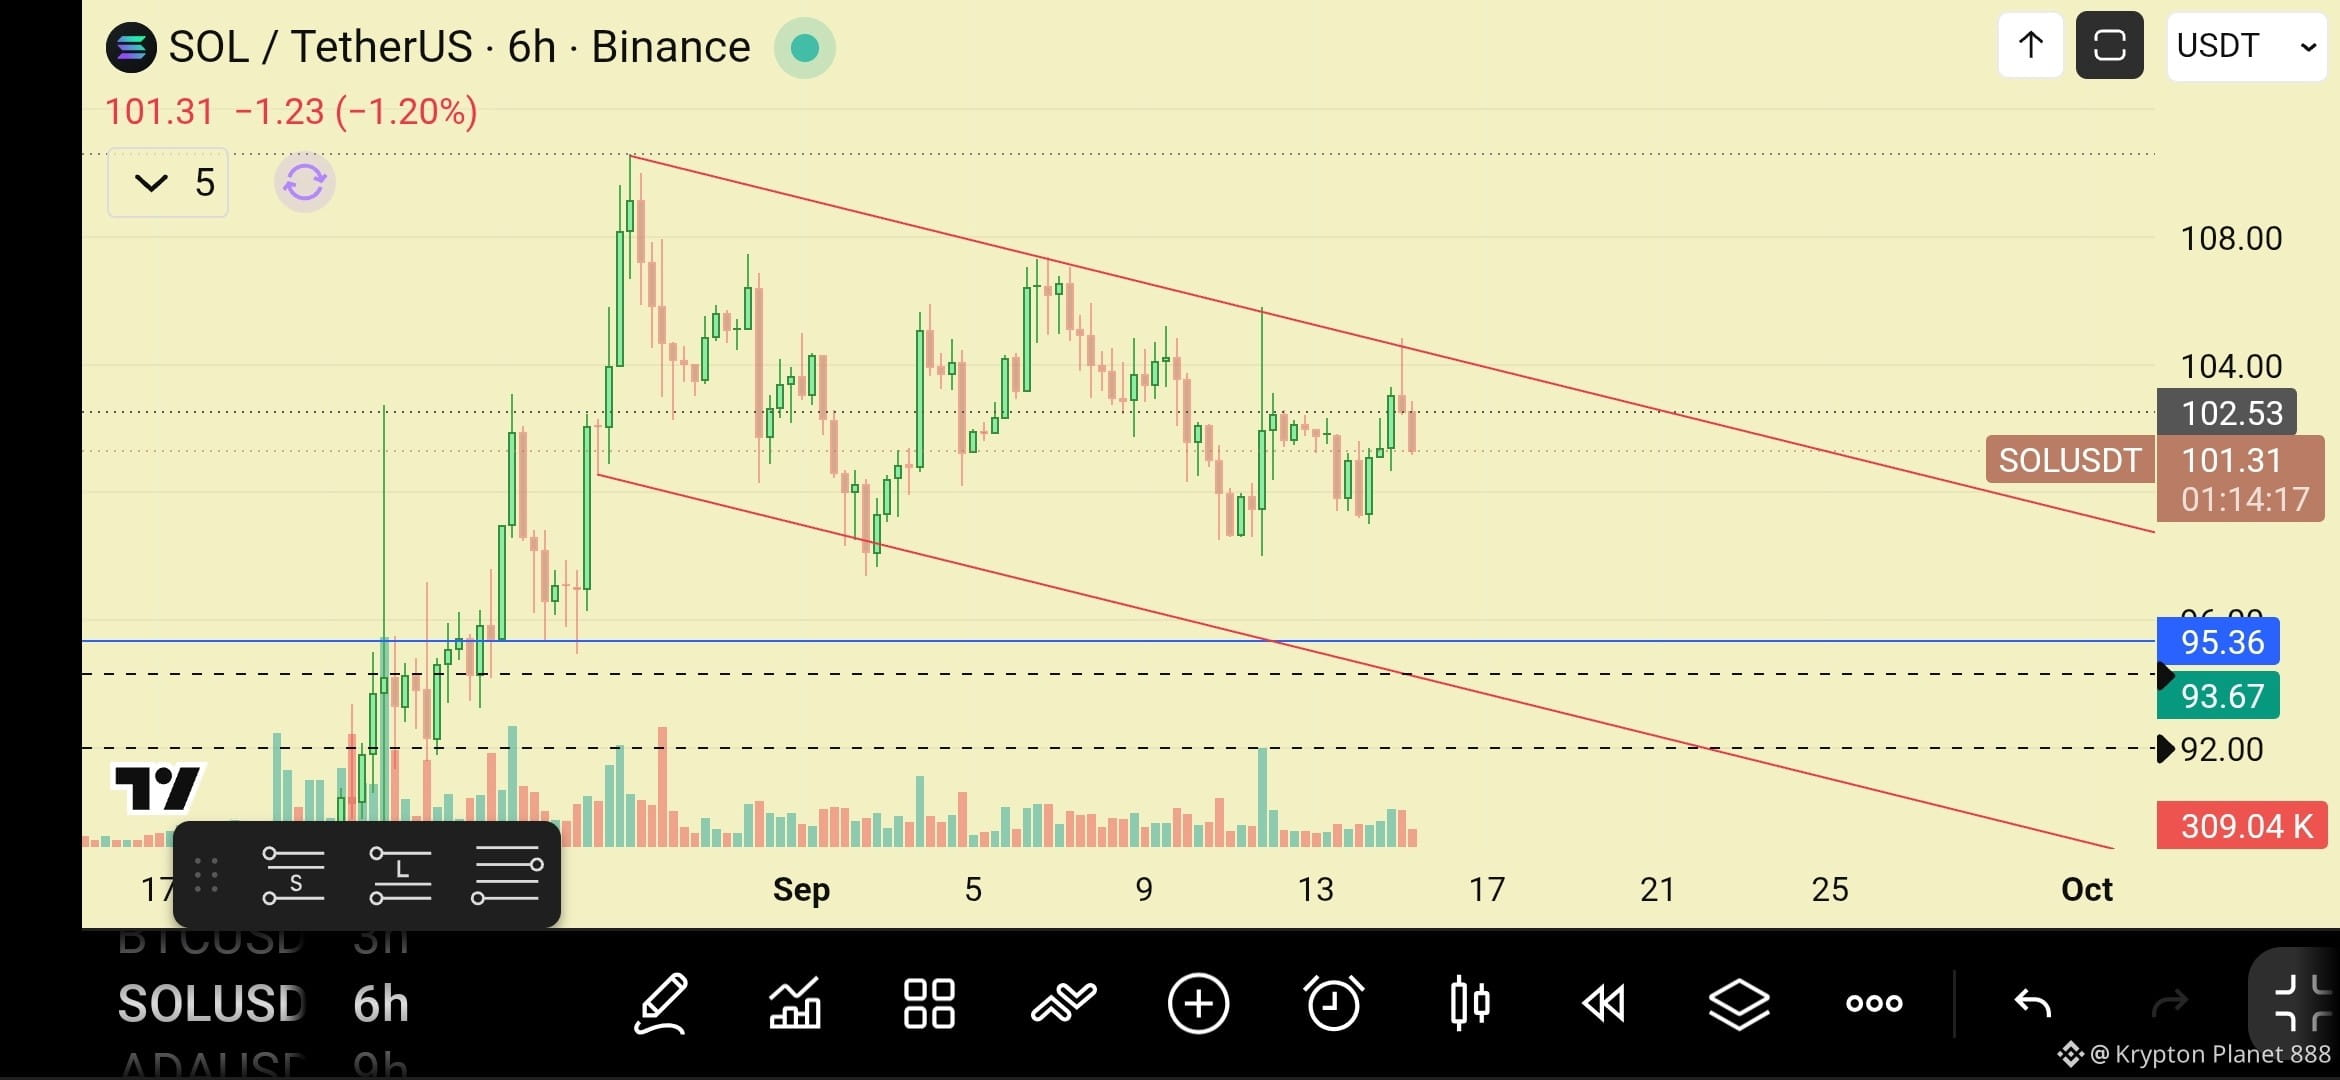Screen dimensions: 2340x1080
Task: Start bar replay with rewind icon
Action: pyautogui.click(x=1604, y=1003)
